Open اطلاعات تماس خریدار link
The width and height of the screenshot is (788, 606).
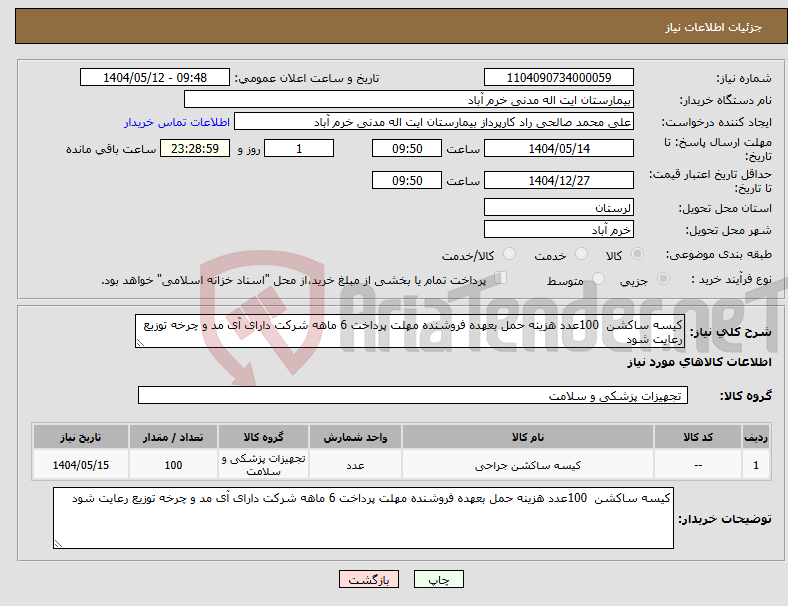(x=177, y=122)
